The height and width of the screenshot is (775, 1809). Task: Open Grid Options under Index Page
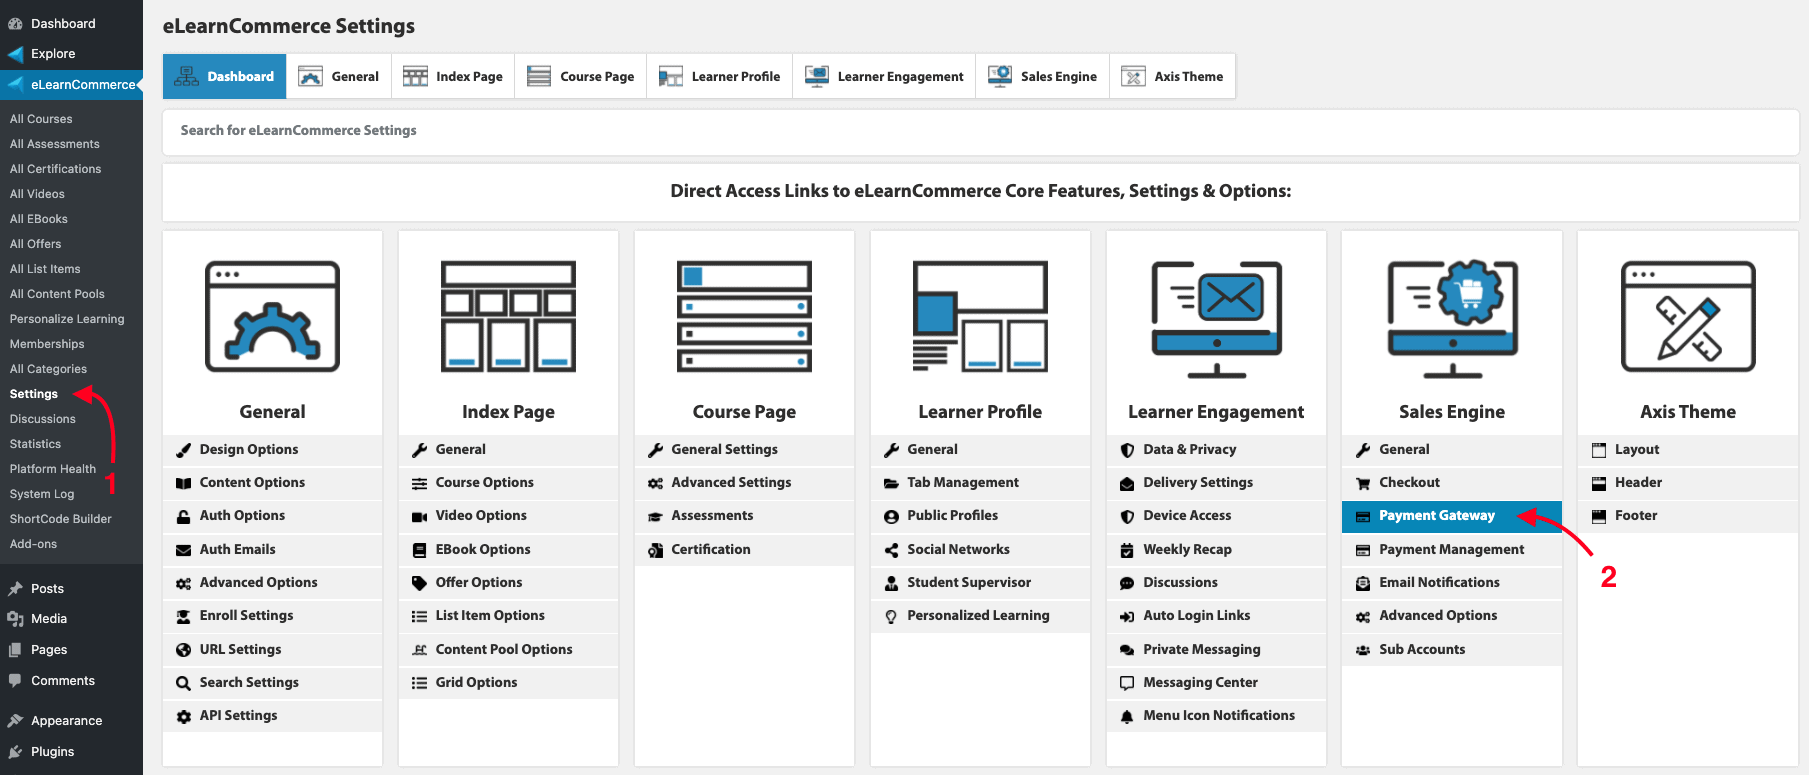tap(508, 683)
